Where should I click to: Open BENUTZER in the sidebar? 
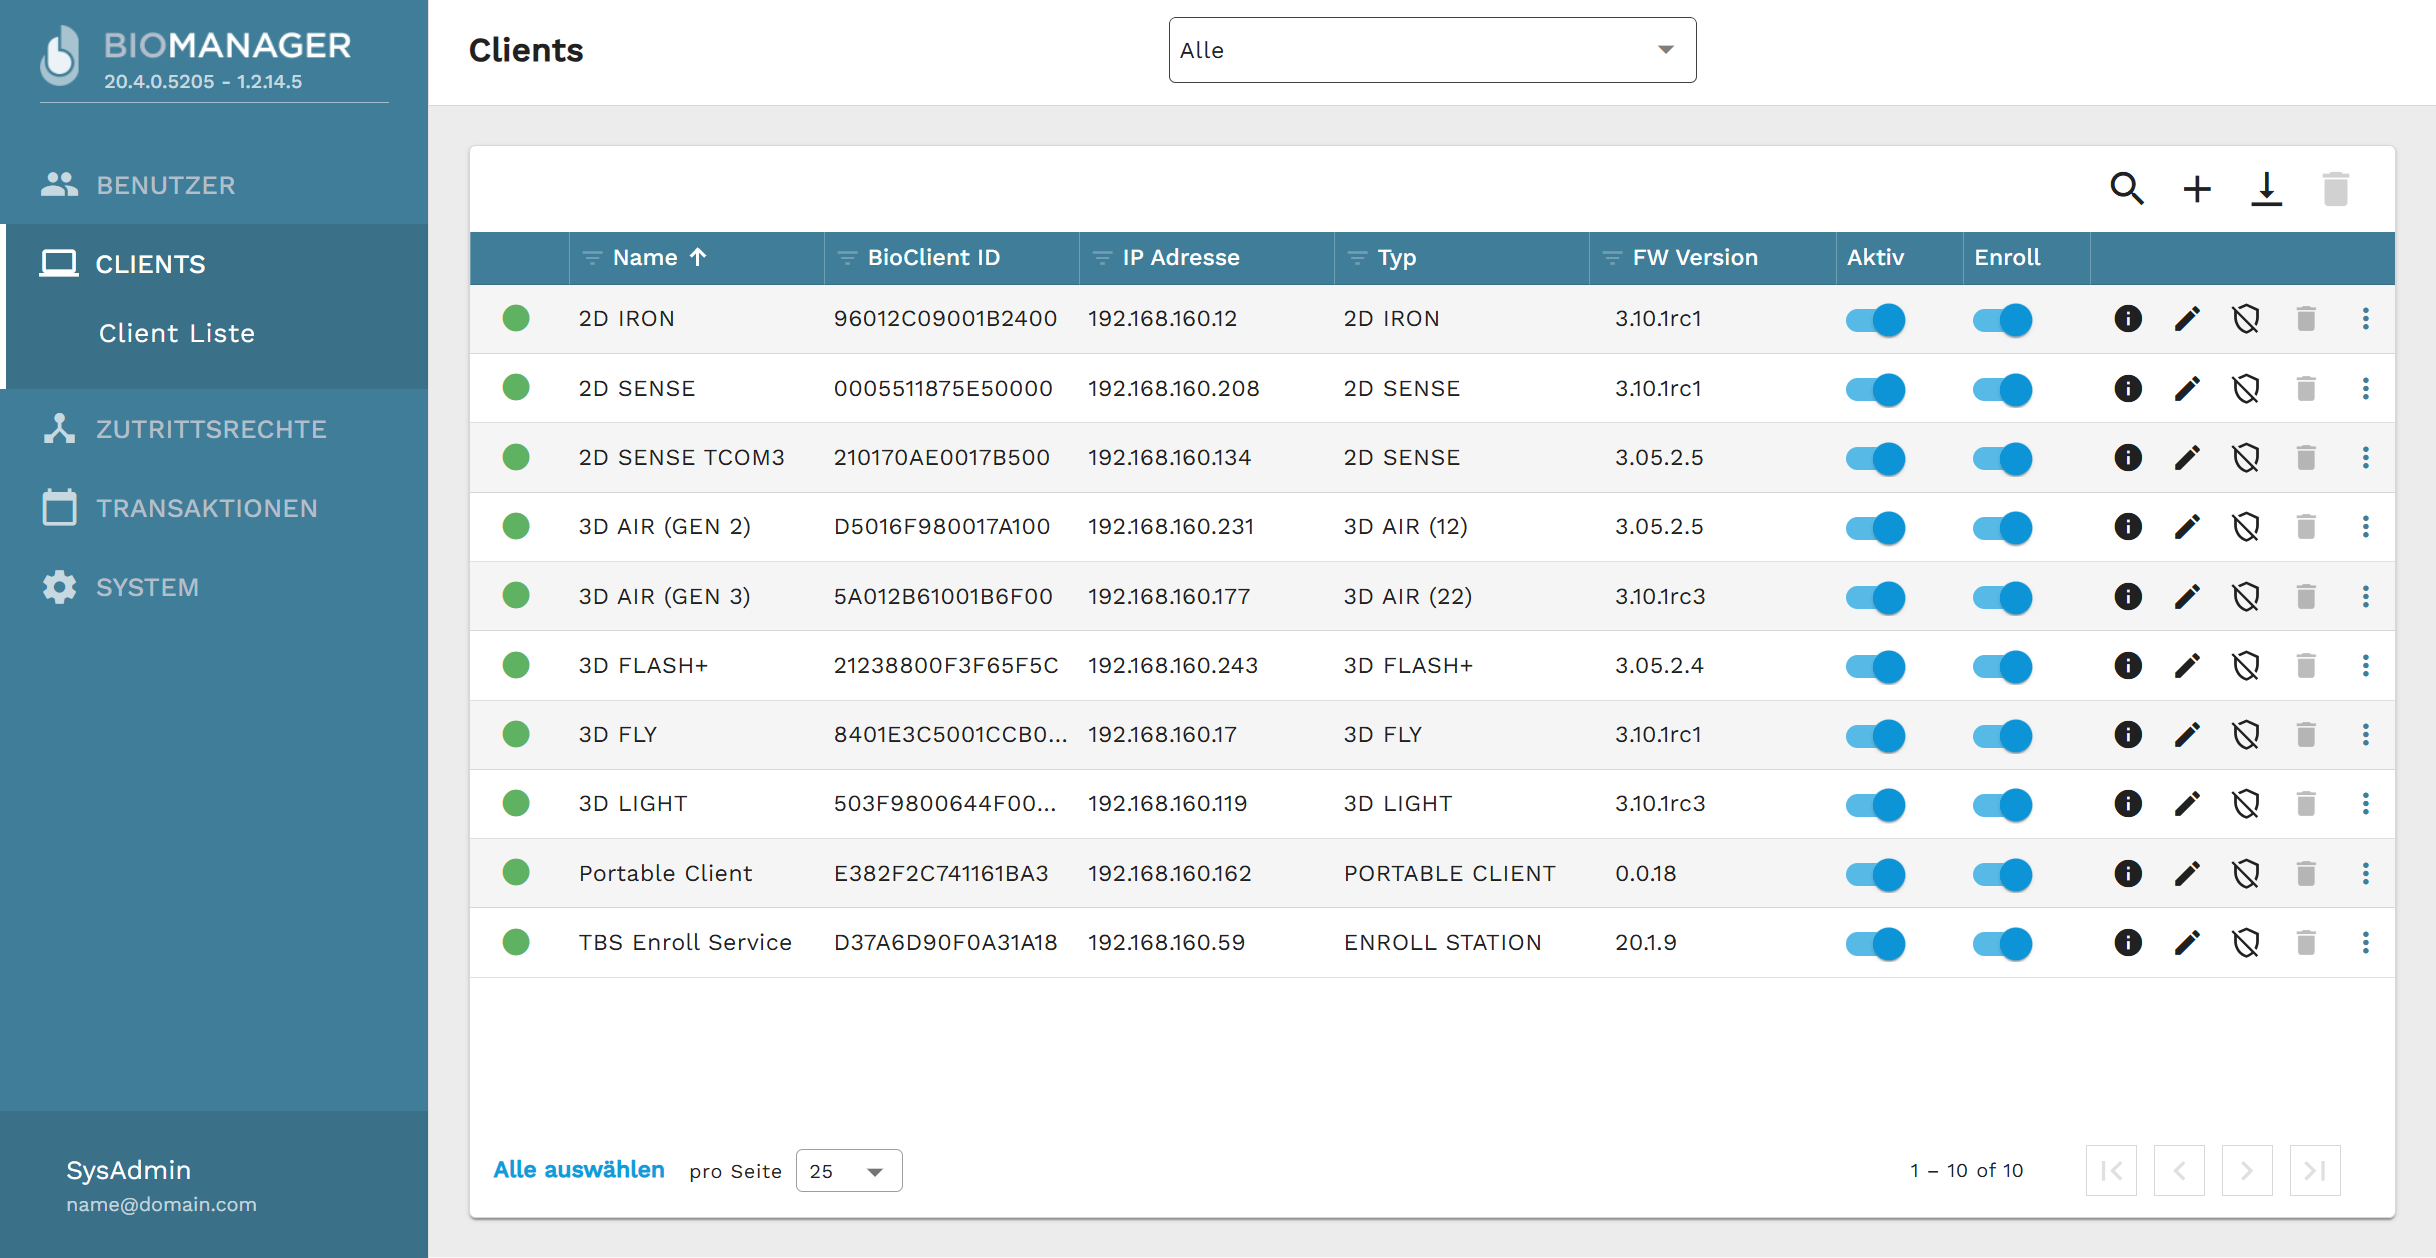coord(166,185)
